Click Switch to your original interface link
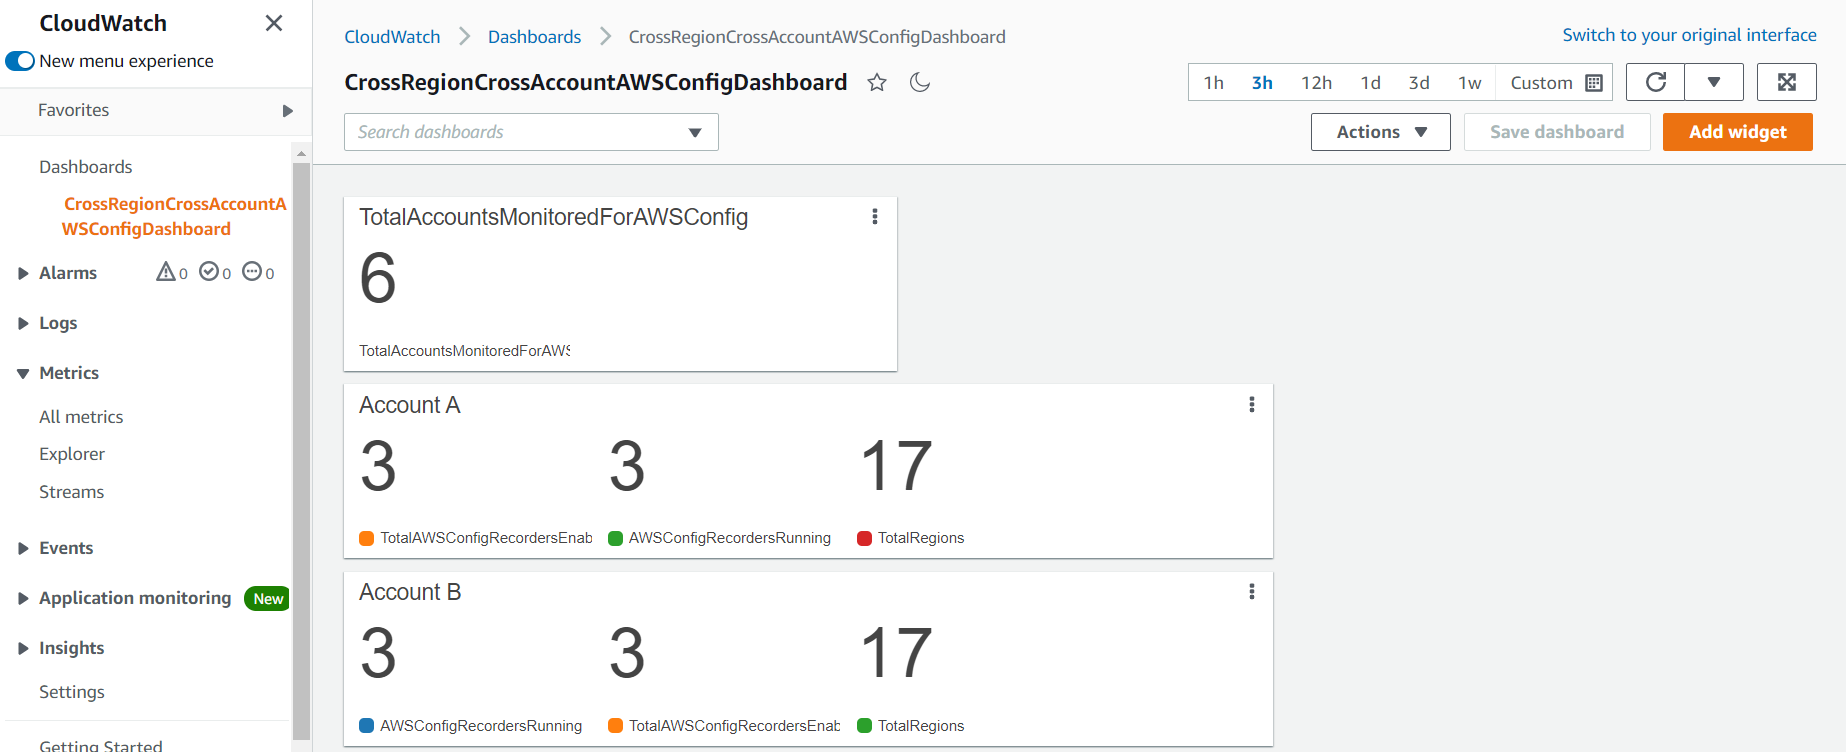 point(1689,35)
